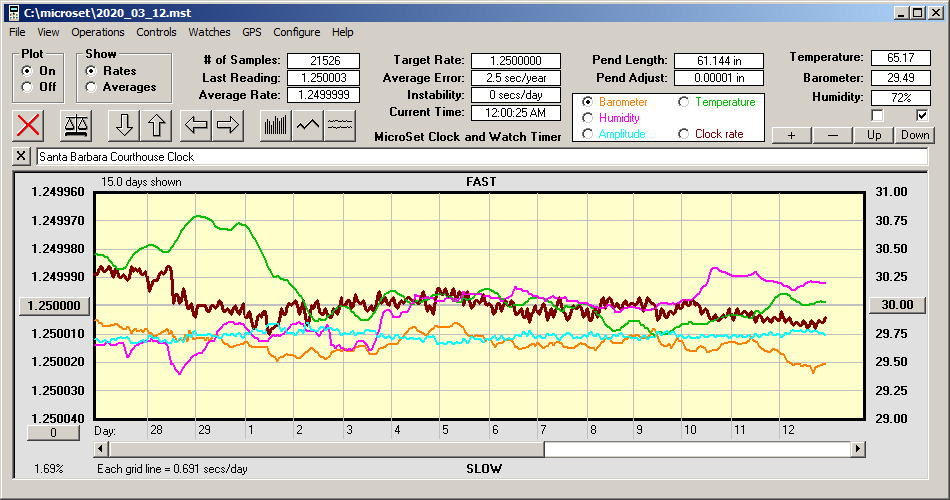
Task: Click the Up button
Action: (x=874, y=135)
